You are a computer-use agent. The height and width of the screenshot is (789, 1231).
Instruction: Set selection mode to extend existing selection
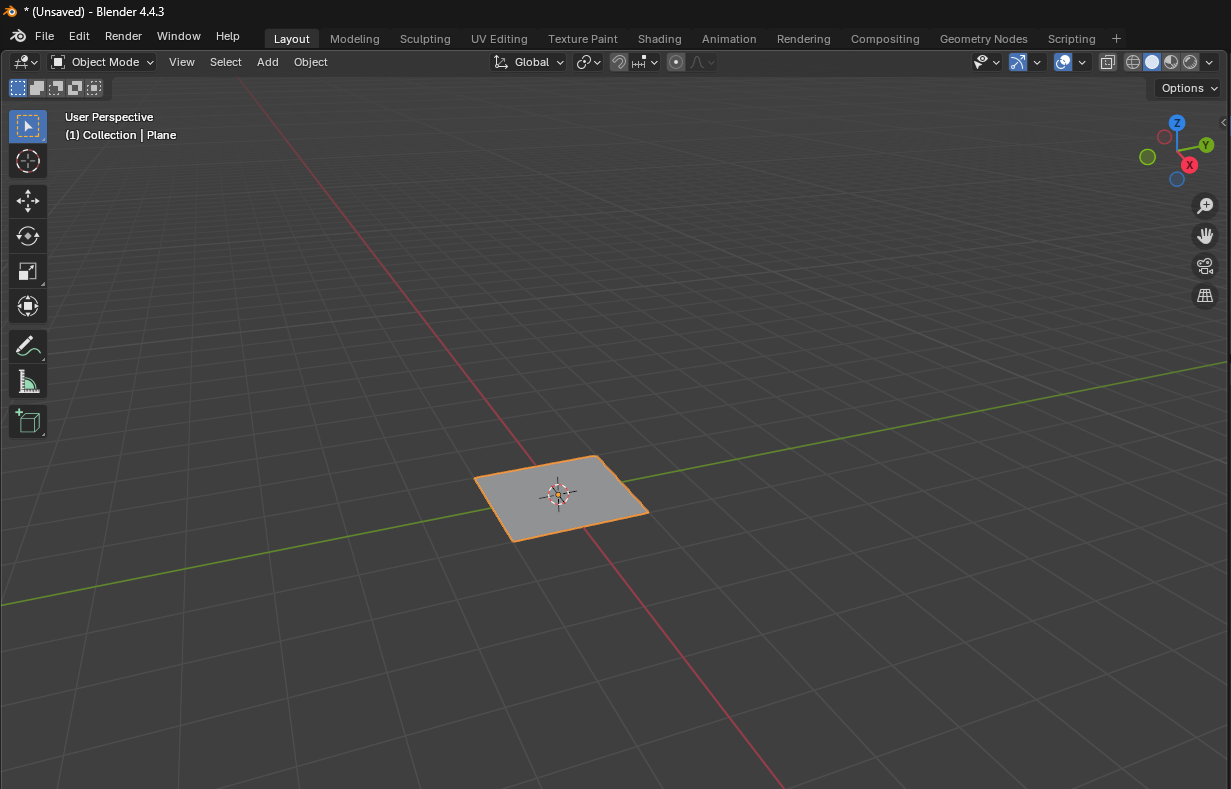coord(37,88)
